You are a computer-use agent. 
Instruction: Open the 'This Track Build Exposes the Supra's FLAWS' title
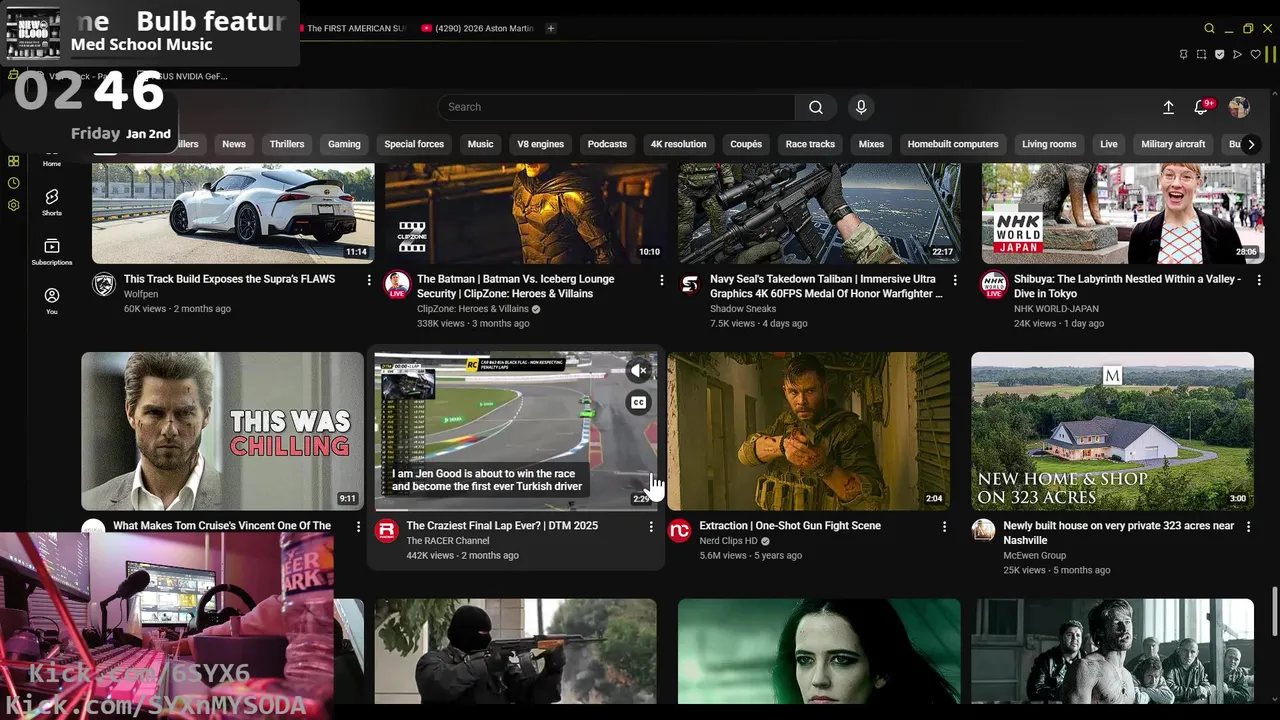229,279
